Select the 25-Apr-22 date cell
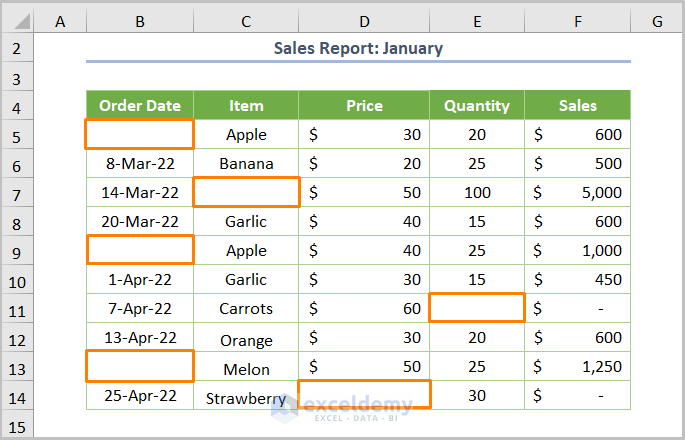Viewport: 685px width, 440px height. [139, 396]
